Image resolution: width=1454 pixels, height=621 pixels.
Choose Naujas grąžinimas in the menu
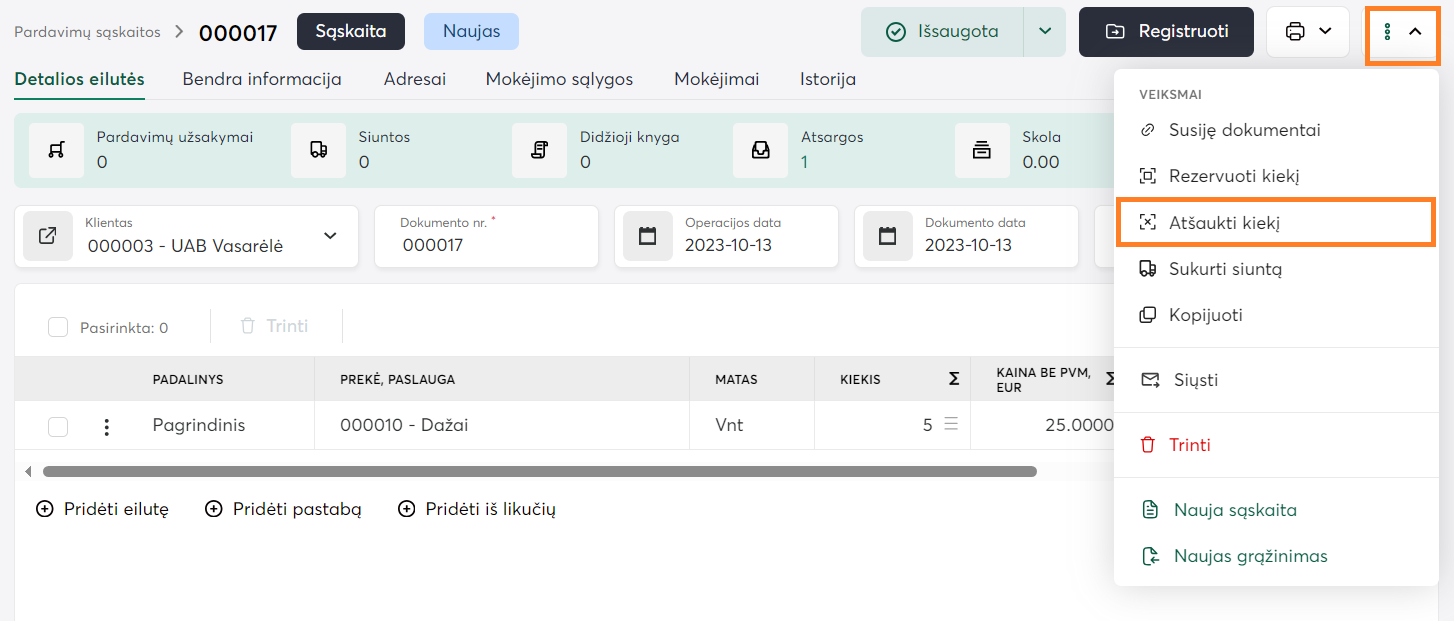[1250, 556]
